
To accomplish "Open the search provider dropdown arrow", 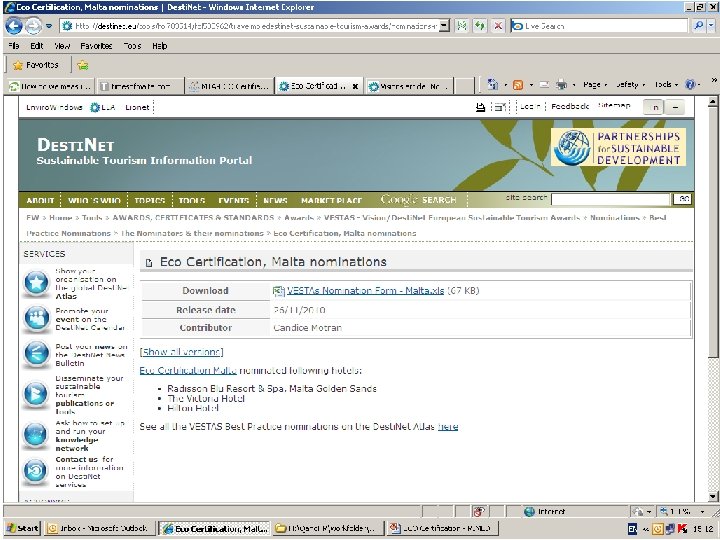I will tap(711, 26).
